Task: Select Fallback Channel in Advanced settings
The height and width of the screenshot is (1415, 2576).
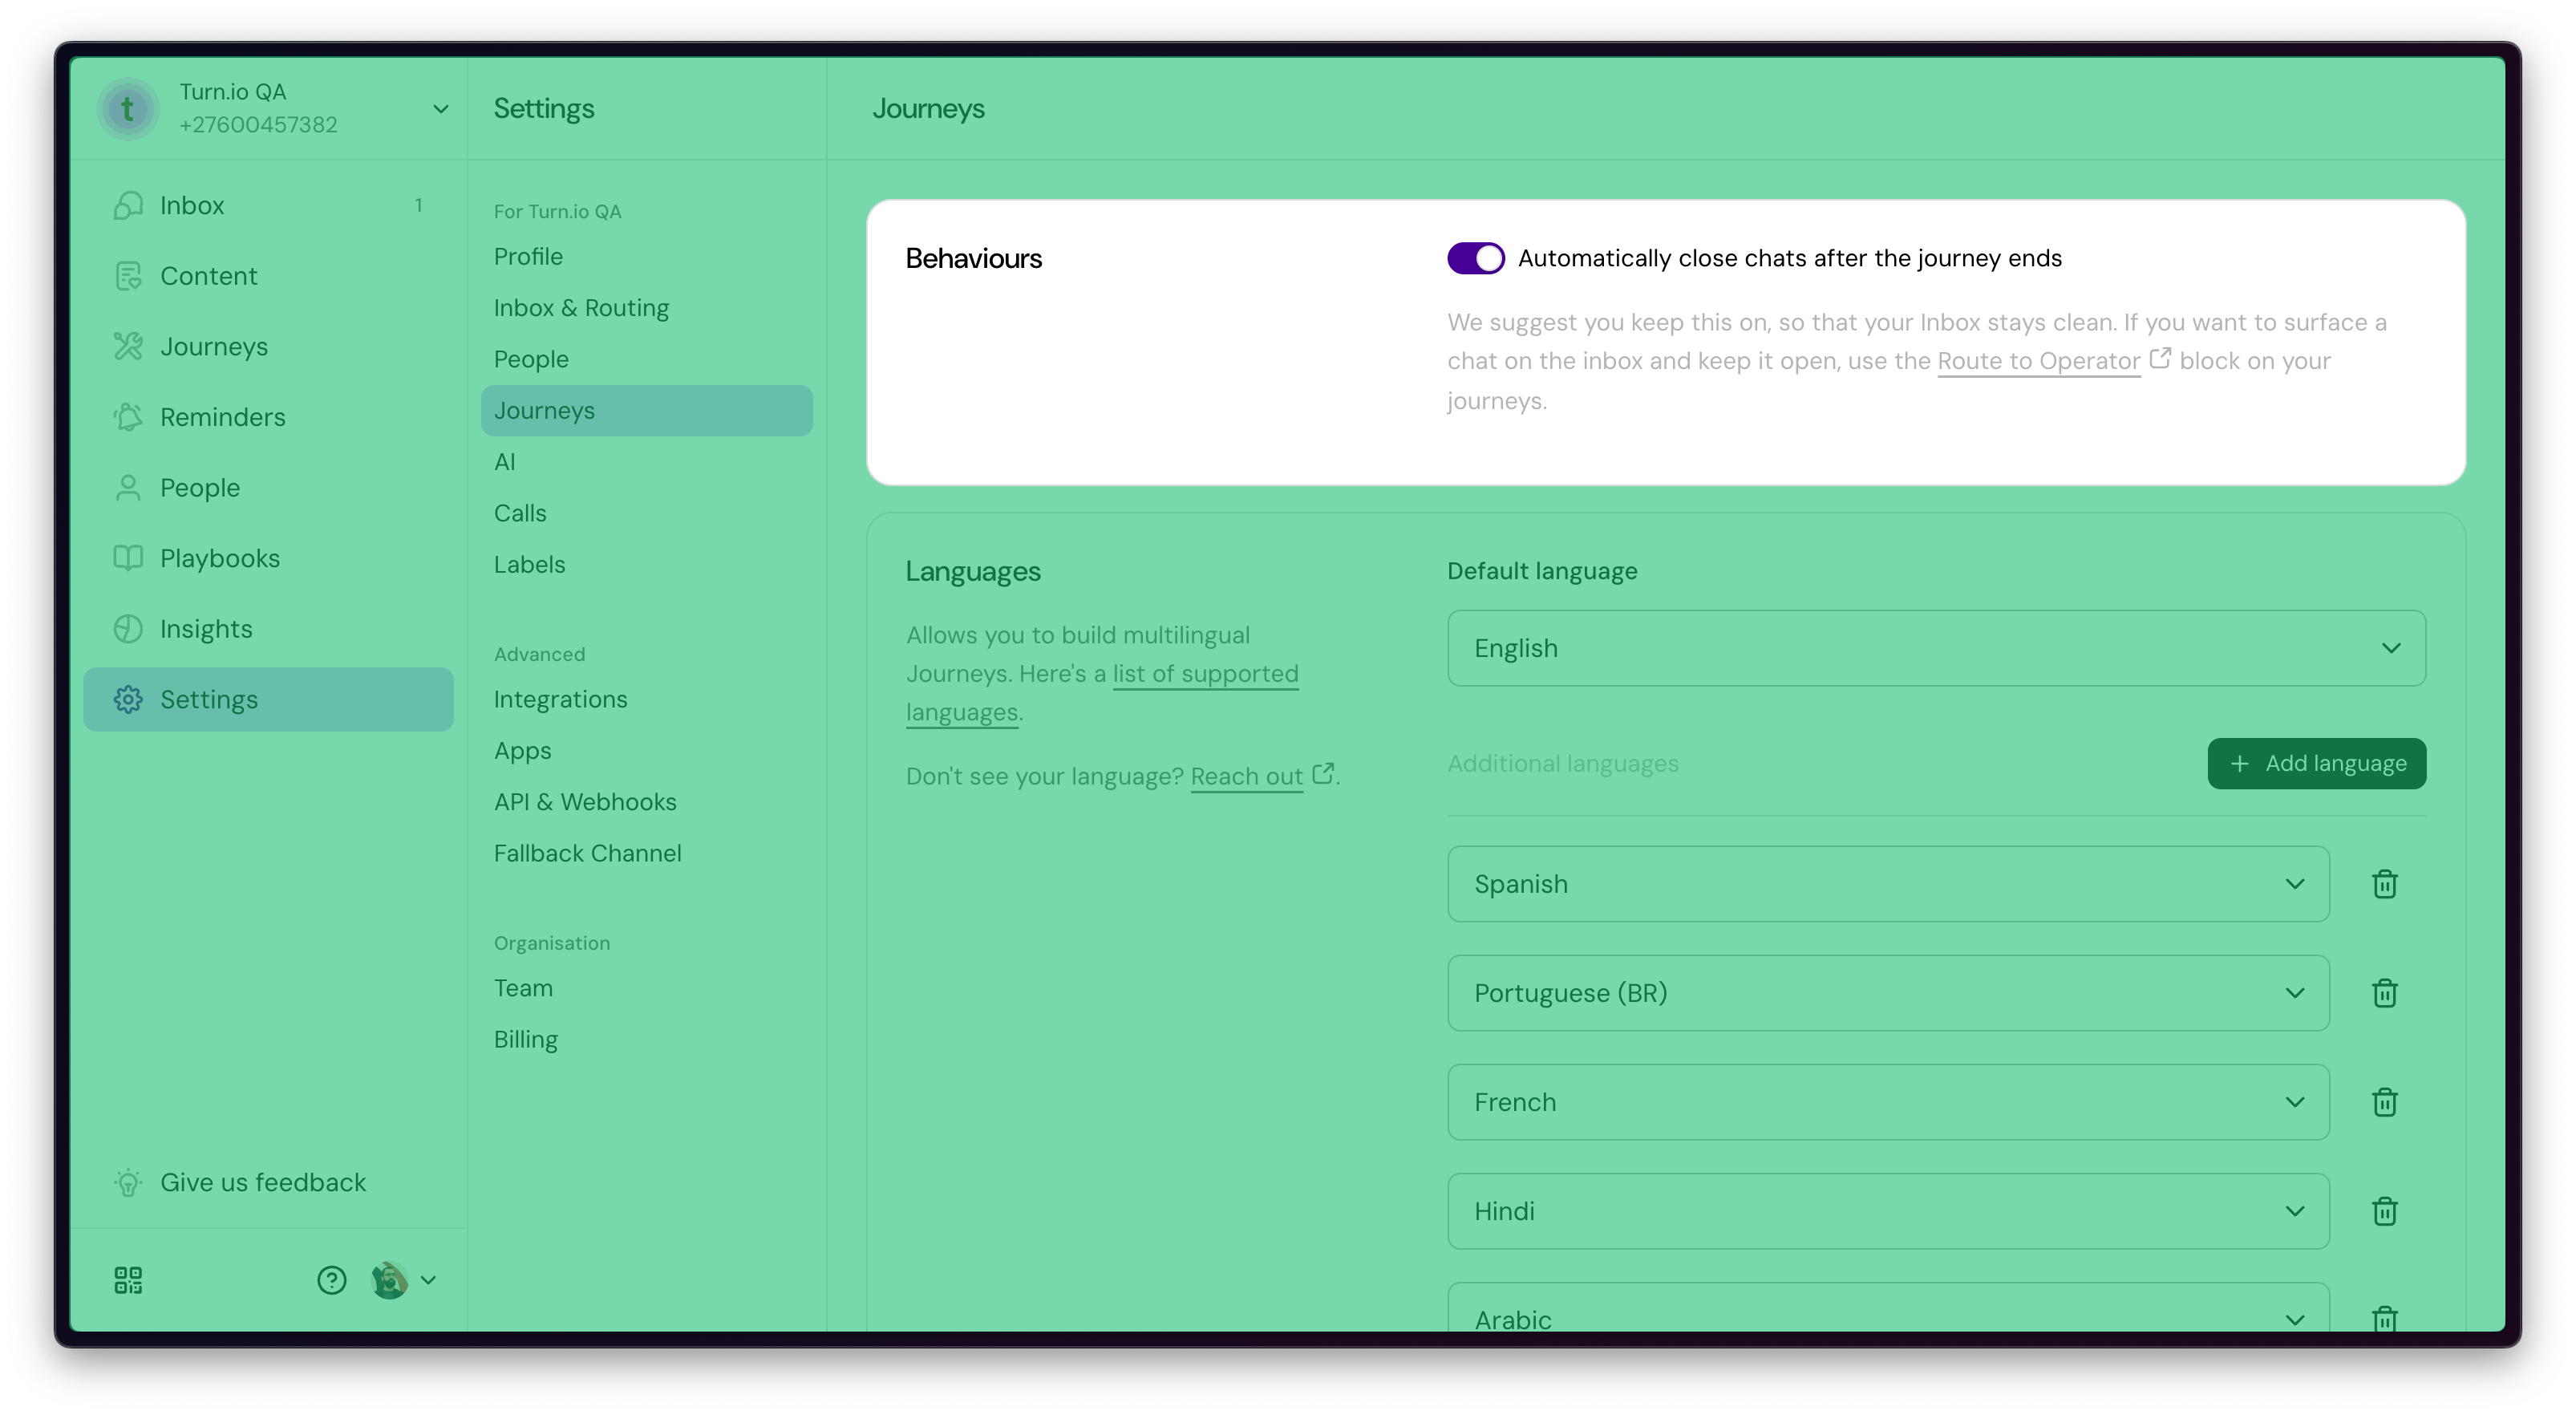Action: click(x=587, y=853)
